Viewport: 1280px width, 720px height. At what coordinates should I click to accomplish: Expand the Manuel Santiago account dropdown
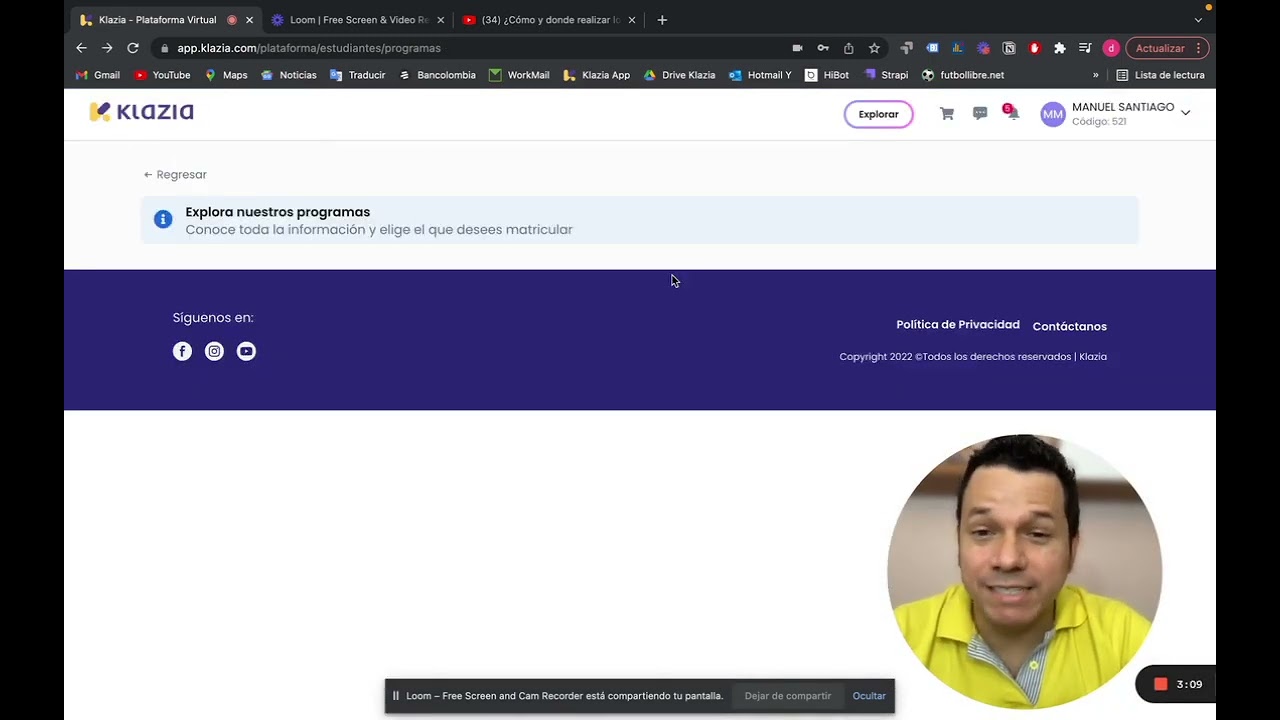point(1185,113)
